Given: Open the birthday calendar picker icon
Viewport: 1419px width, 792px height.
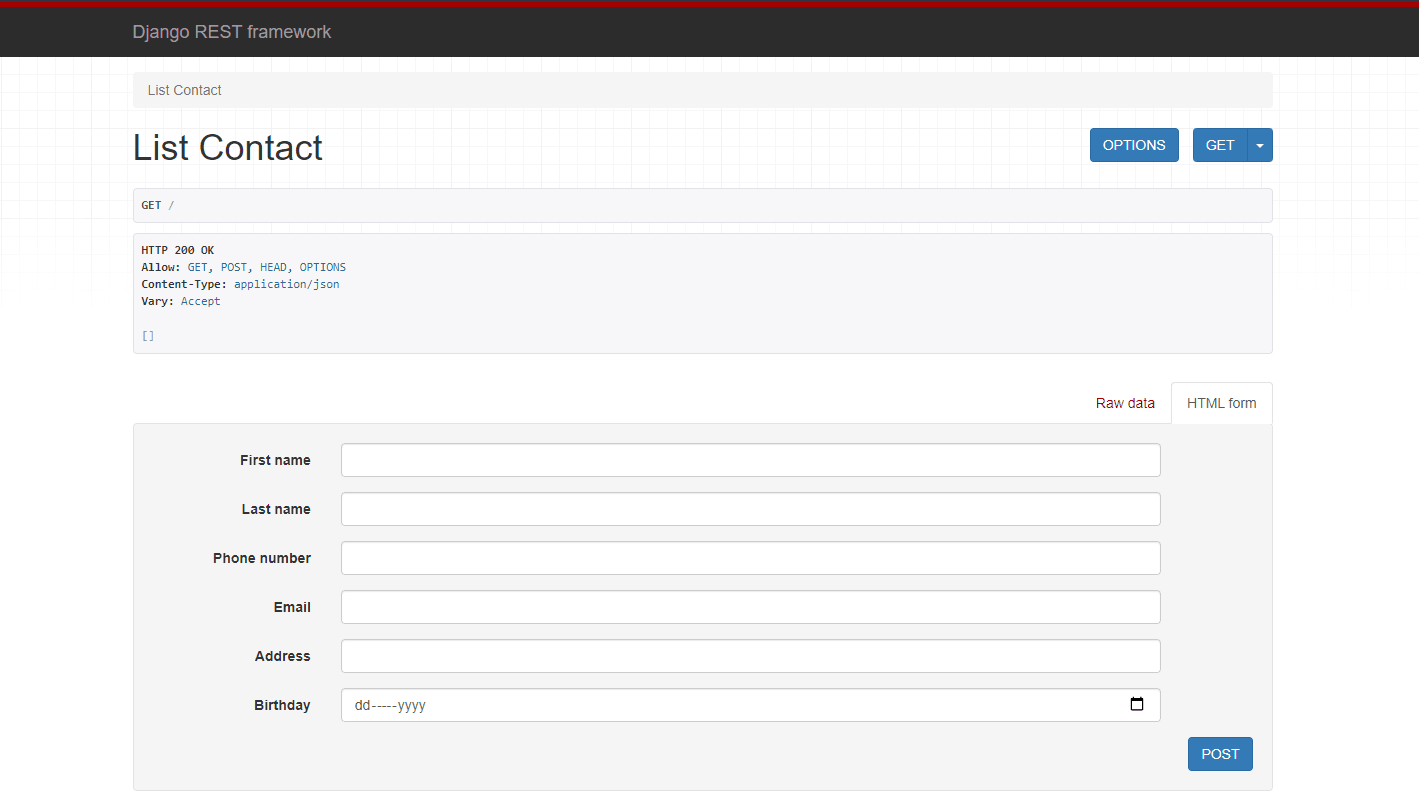Looking at the screenshot, I should click(1136, 705).
